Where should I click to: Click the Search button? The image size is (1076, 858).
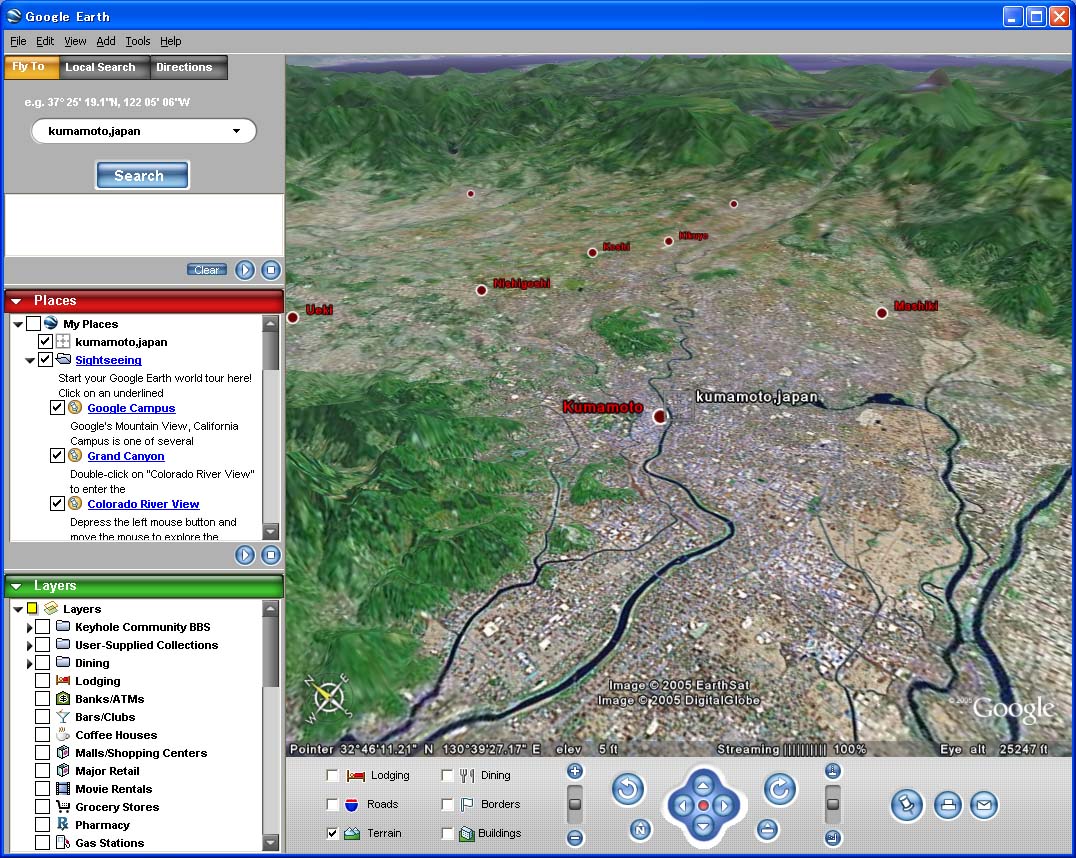pyautogui.click(x=142, y=176)
